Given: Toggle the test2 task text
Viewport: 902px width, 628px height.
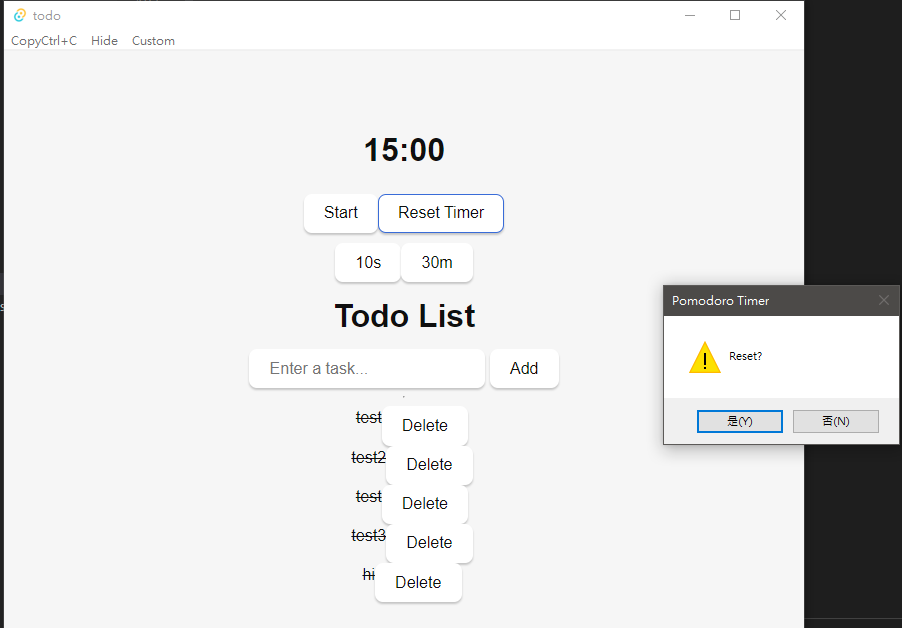Looking at the screenshot, I should click(x=369, y=458).
